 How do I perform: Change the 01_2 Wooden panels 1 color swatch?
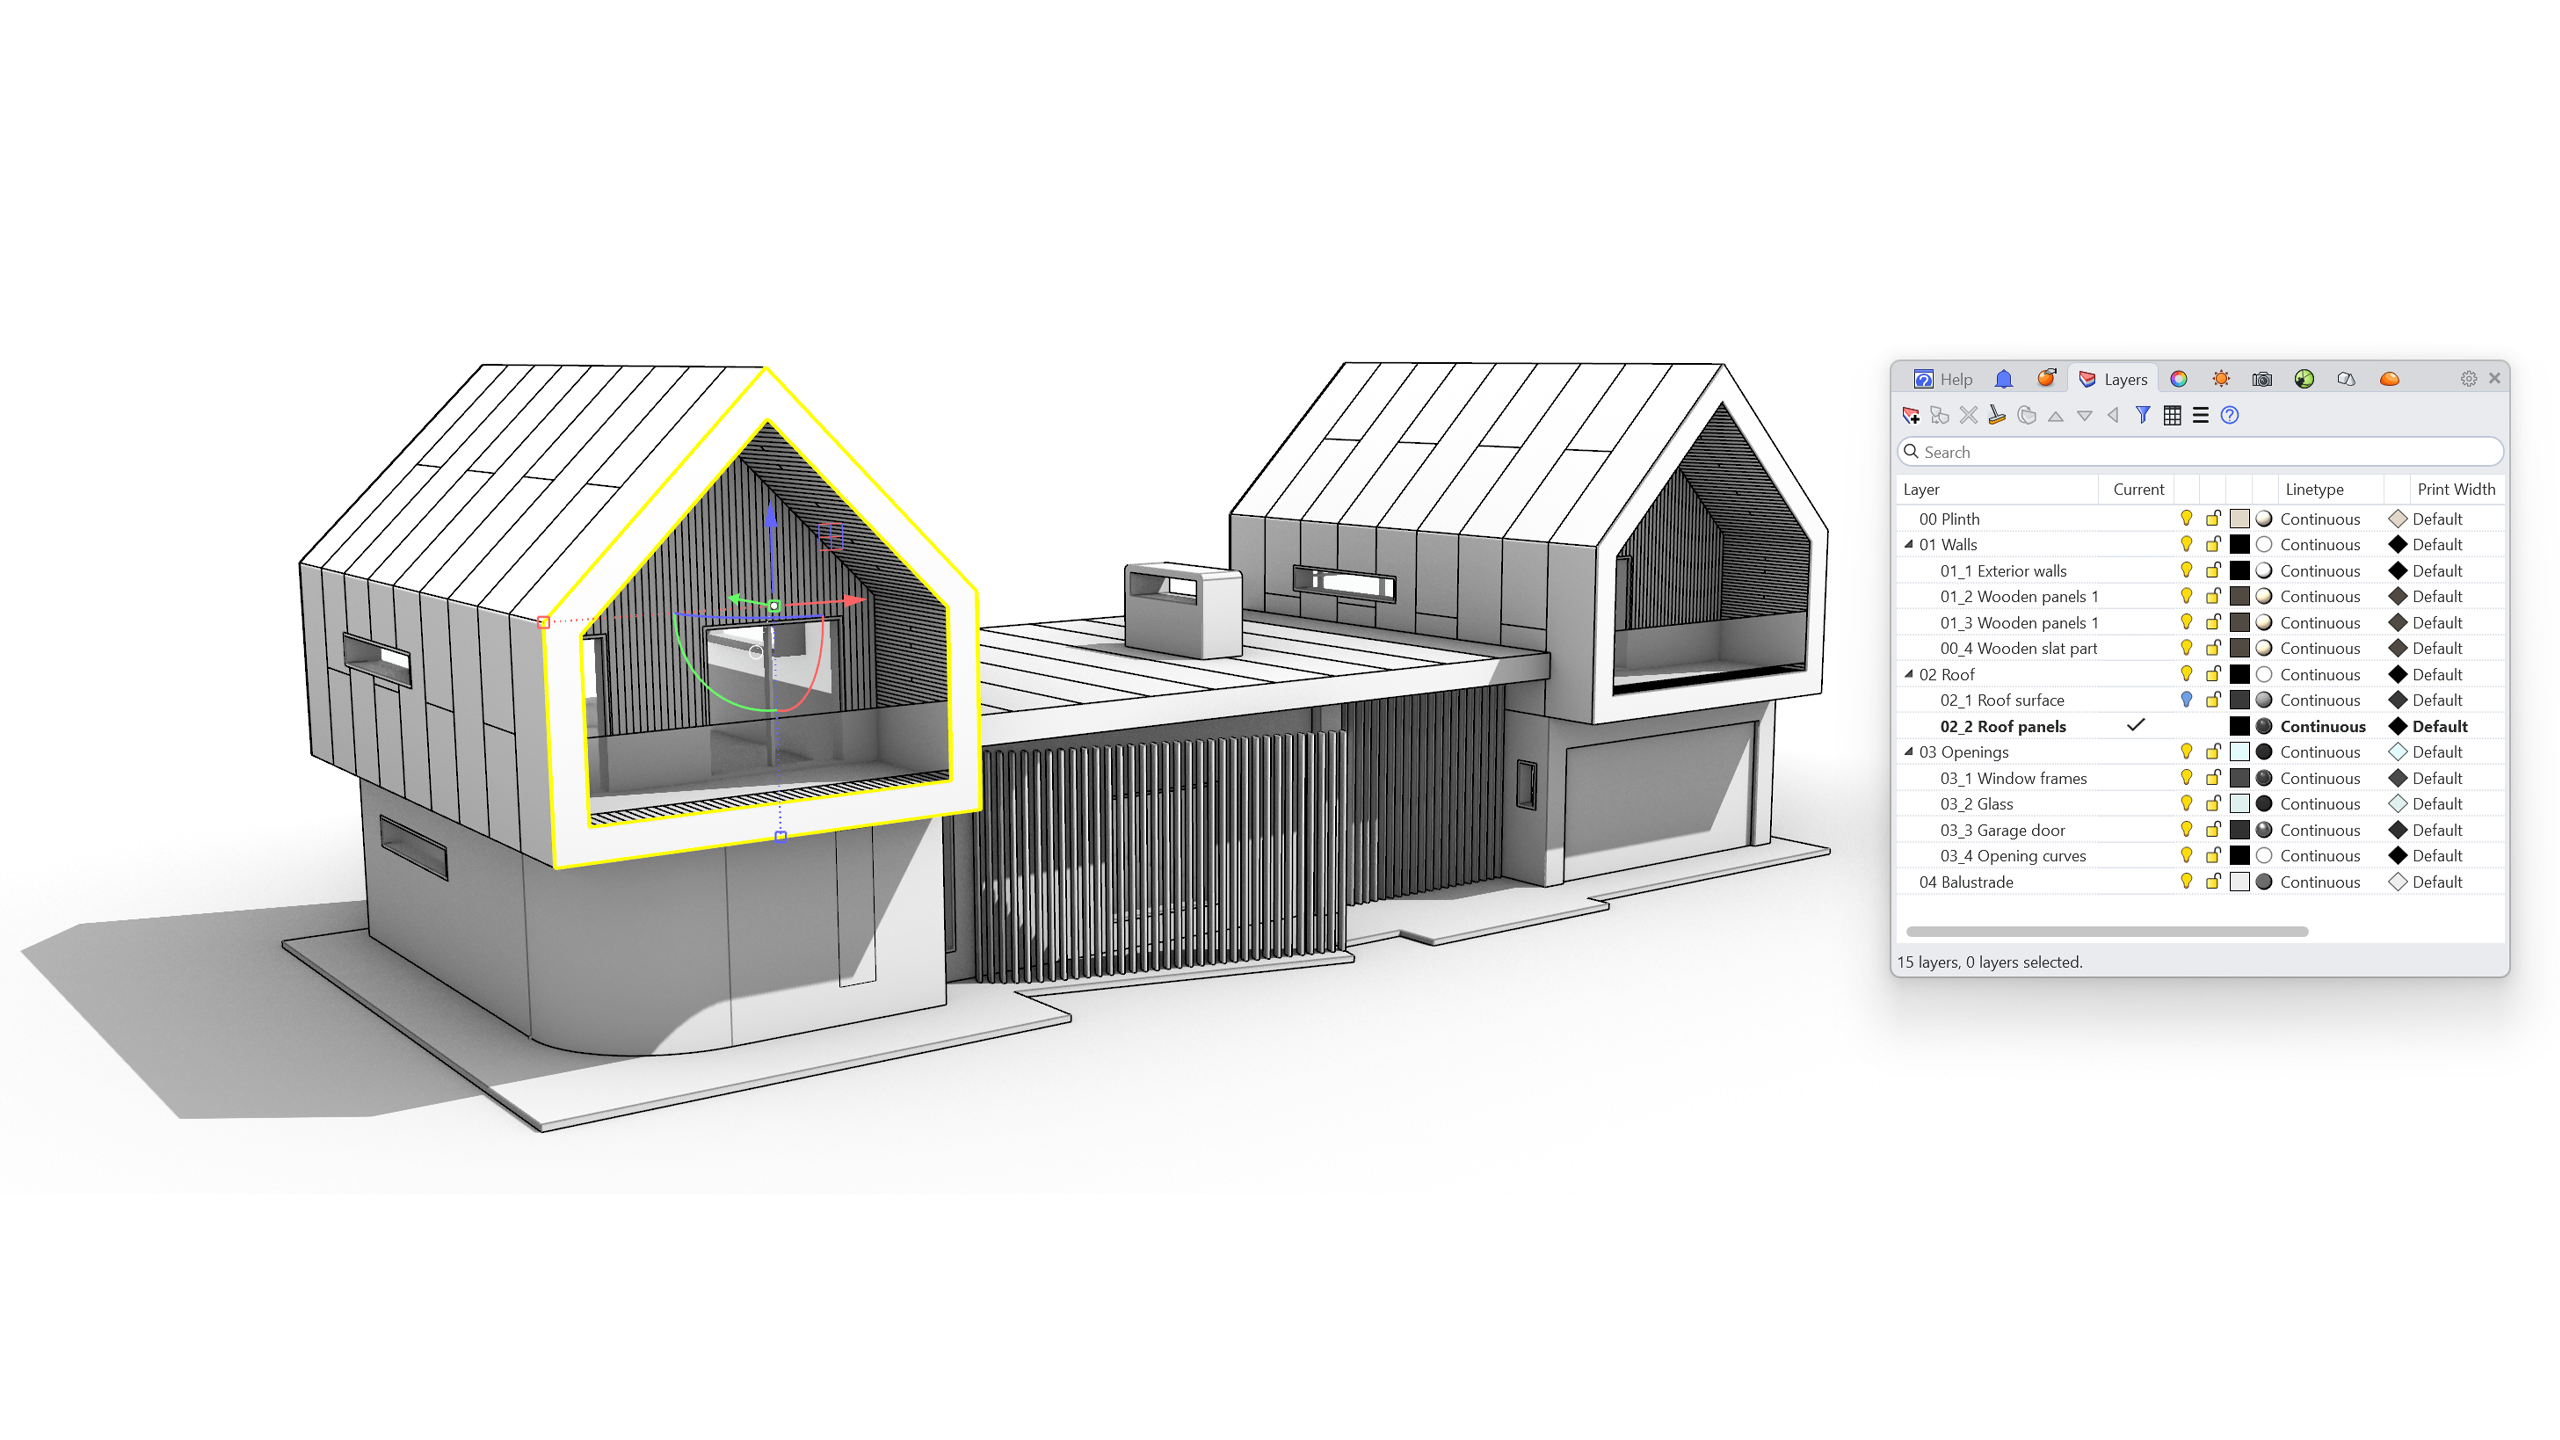(x=2240, y=597)
